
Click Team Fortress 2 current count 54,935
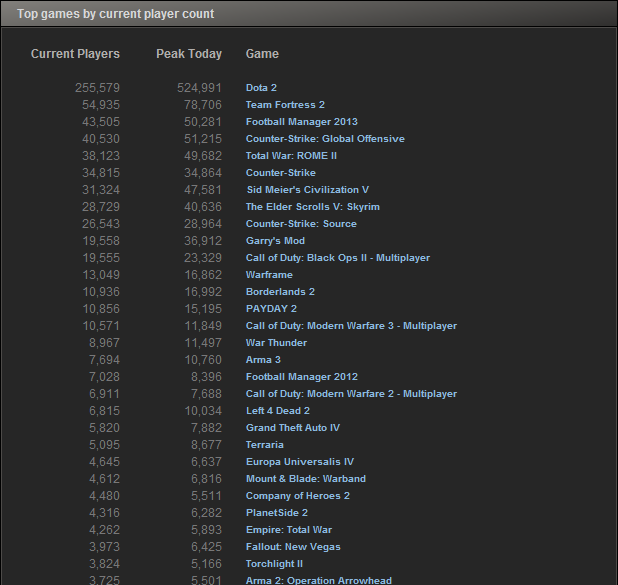(x=101, y=105)
